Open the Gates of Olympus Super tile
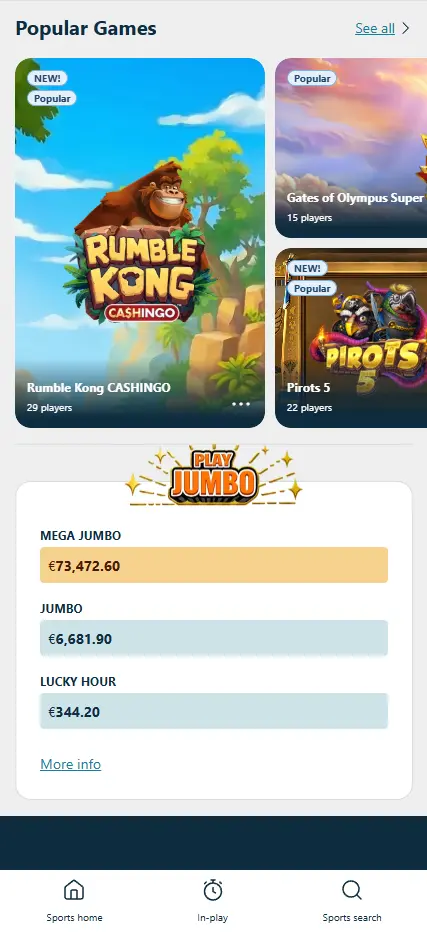The width and height of the screenshot is (427, 933). (x=351, y=148)
